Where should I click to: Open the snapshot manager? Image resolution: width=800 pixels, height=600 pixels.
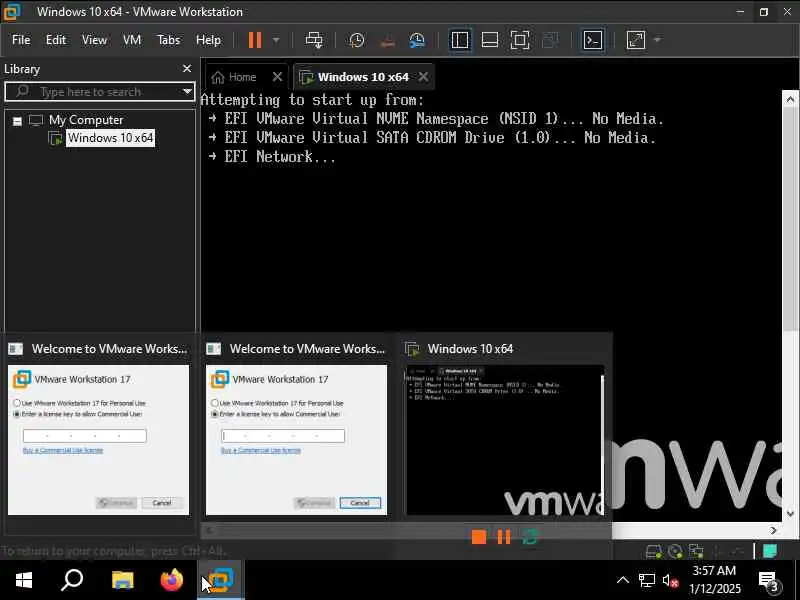pyautogui.click(x=417, y=40)
